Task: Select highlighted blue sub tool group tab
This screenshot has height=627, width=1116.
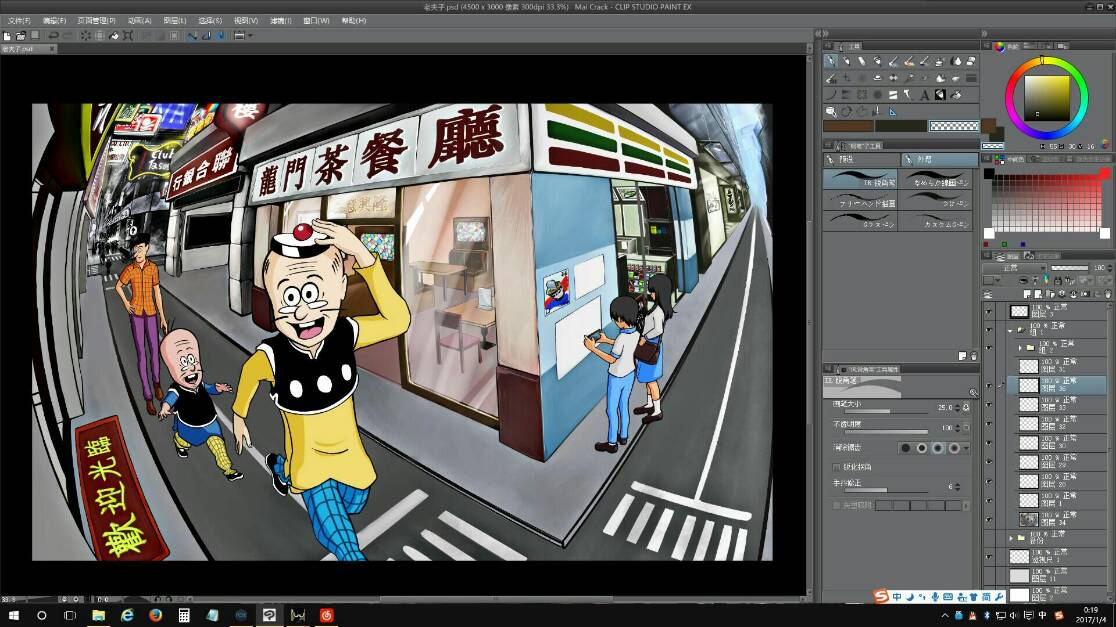Action: [x=939, y=159]
